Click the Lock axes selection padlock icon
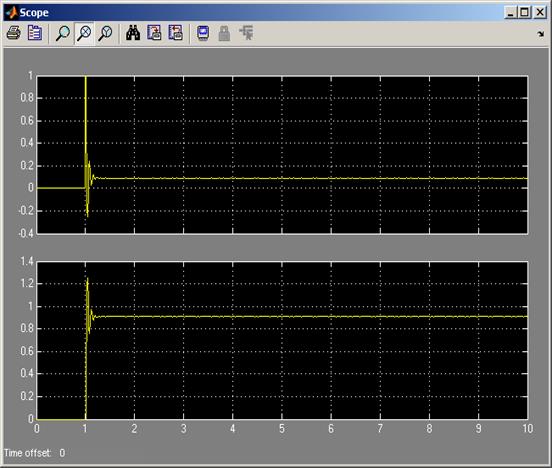 click(x=224, y=33)
